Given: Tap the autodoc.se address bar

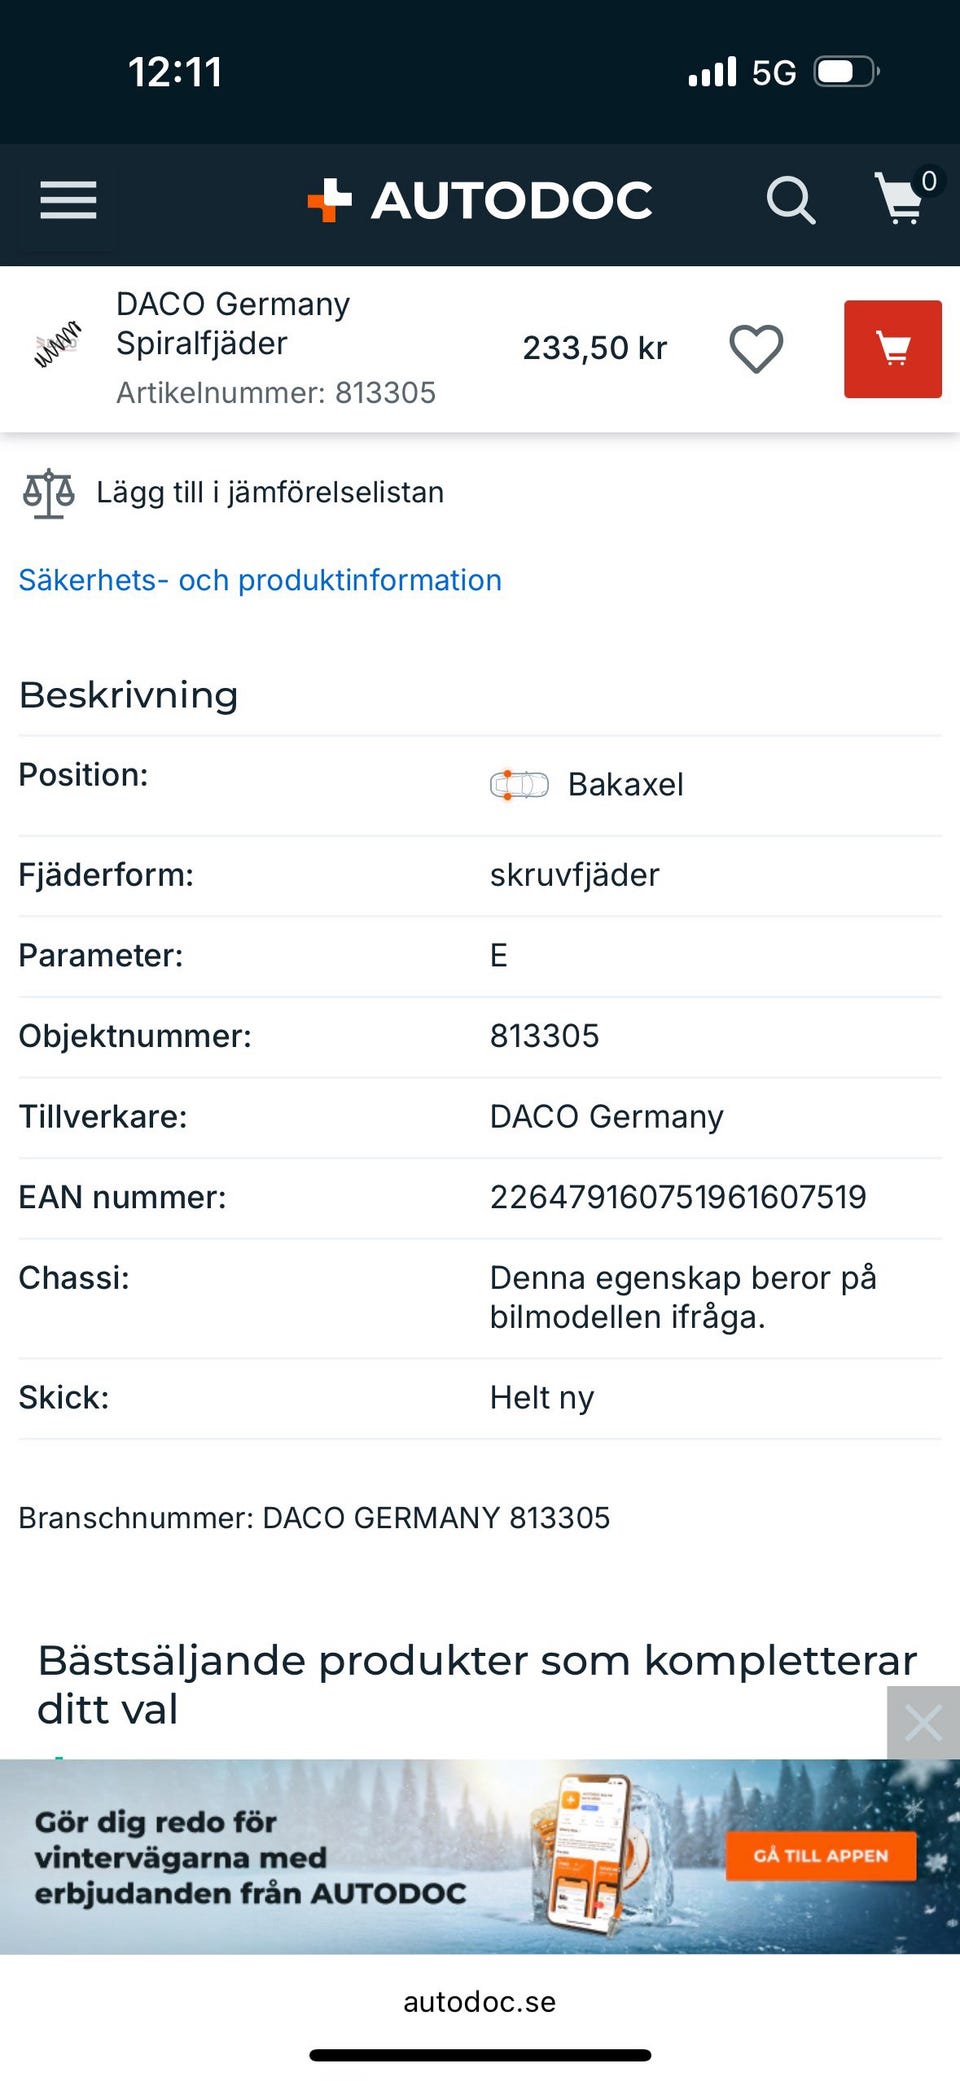Looking at the screenshot, I should tap(480, 2002).
